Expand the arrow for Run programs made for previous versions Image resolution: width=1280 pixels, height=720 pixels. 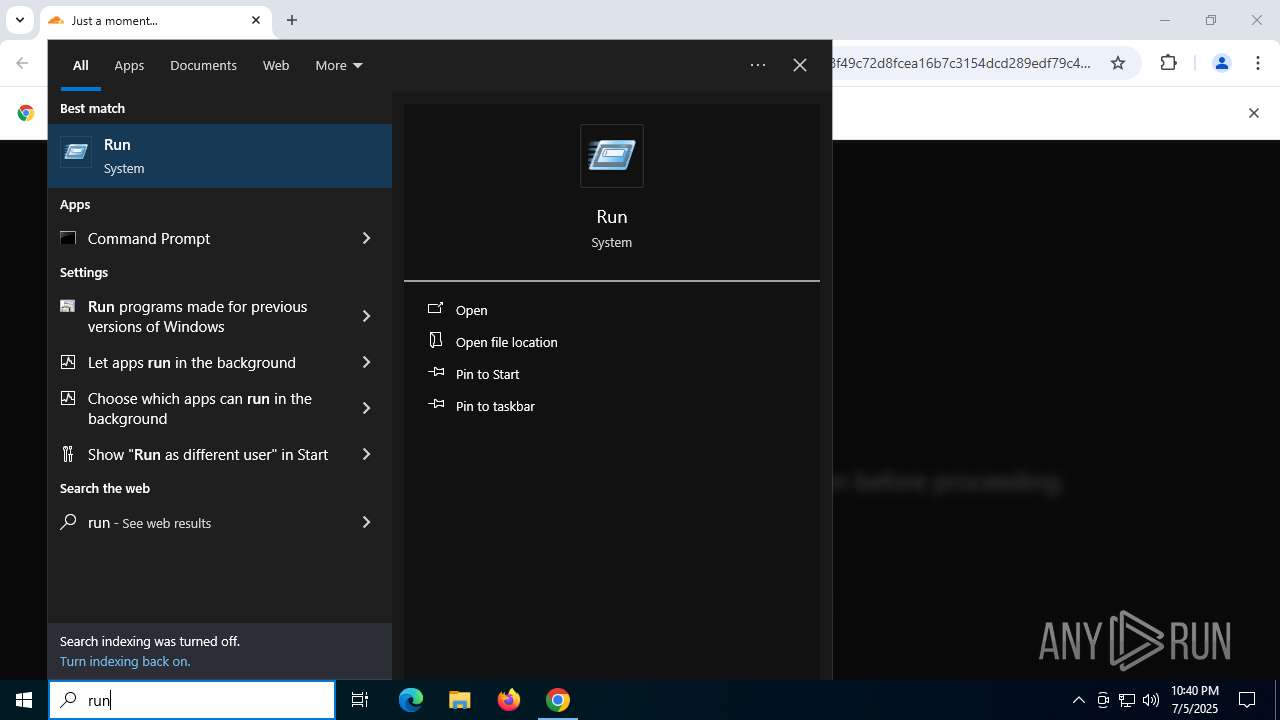pyautogui.click(x=366, y=316)
